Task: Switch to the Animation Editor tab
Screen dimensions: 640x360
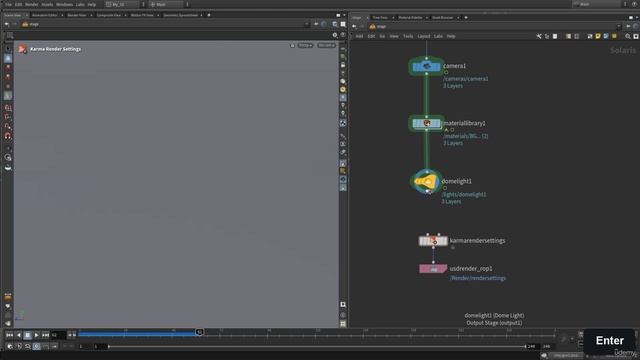Action: 45,15
